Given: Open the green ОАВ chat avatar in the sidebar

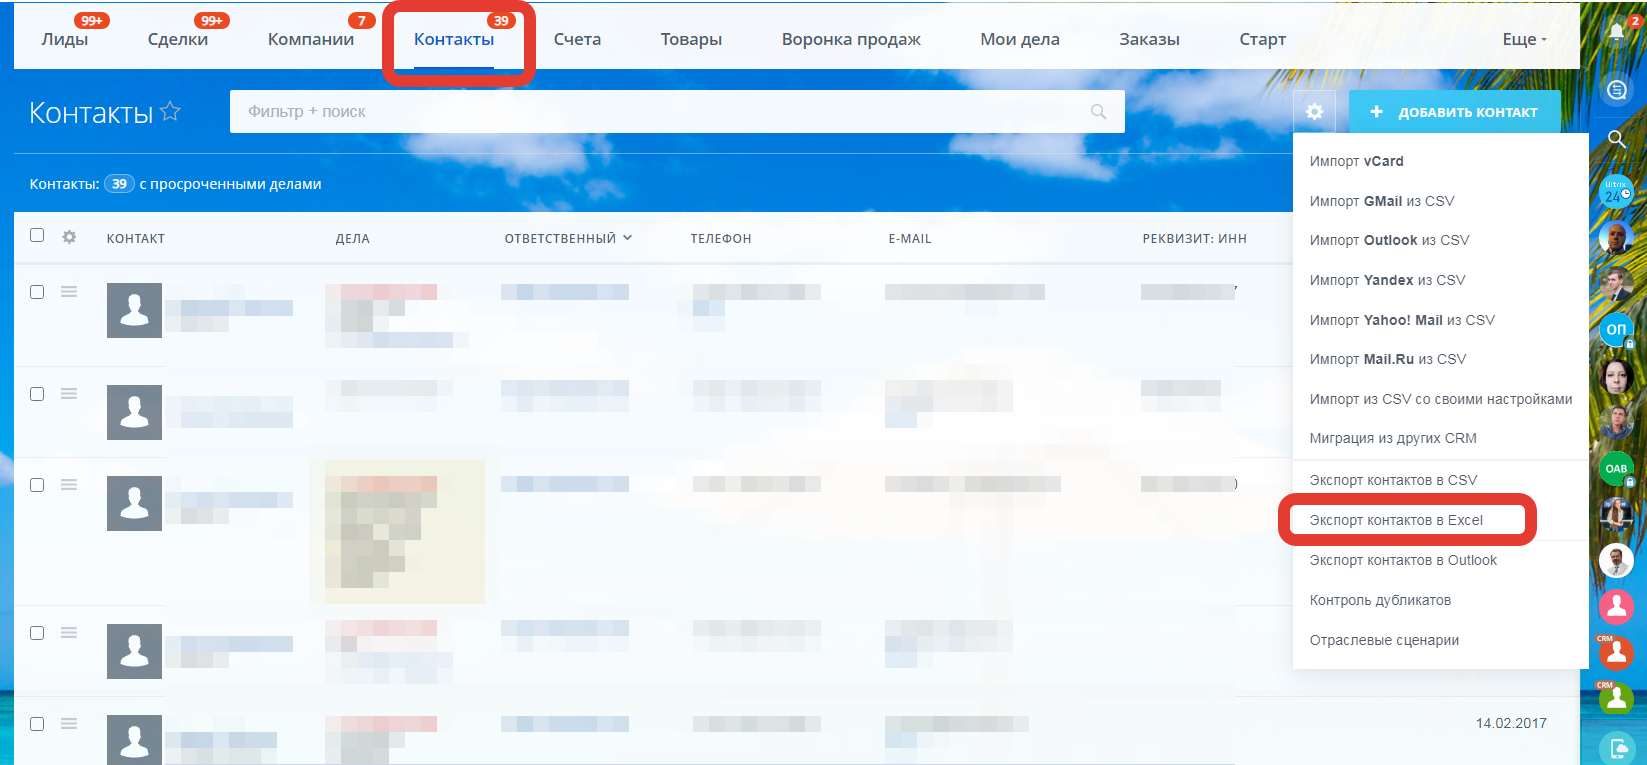Looking at the screenshot, I should [1616, 468].
